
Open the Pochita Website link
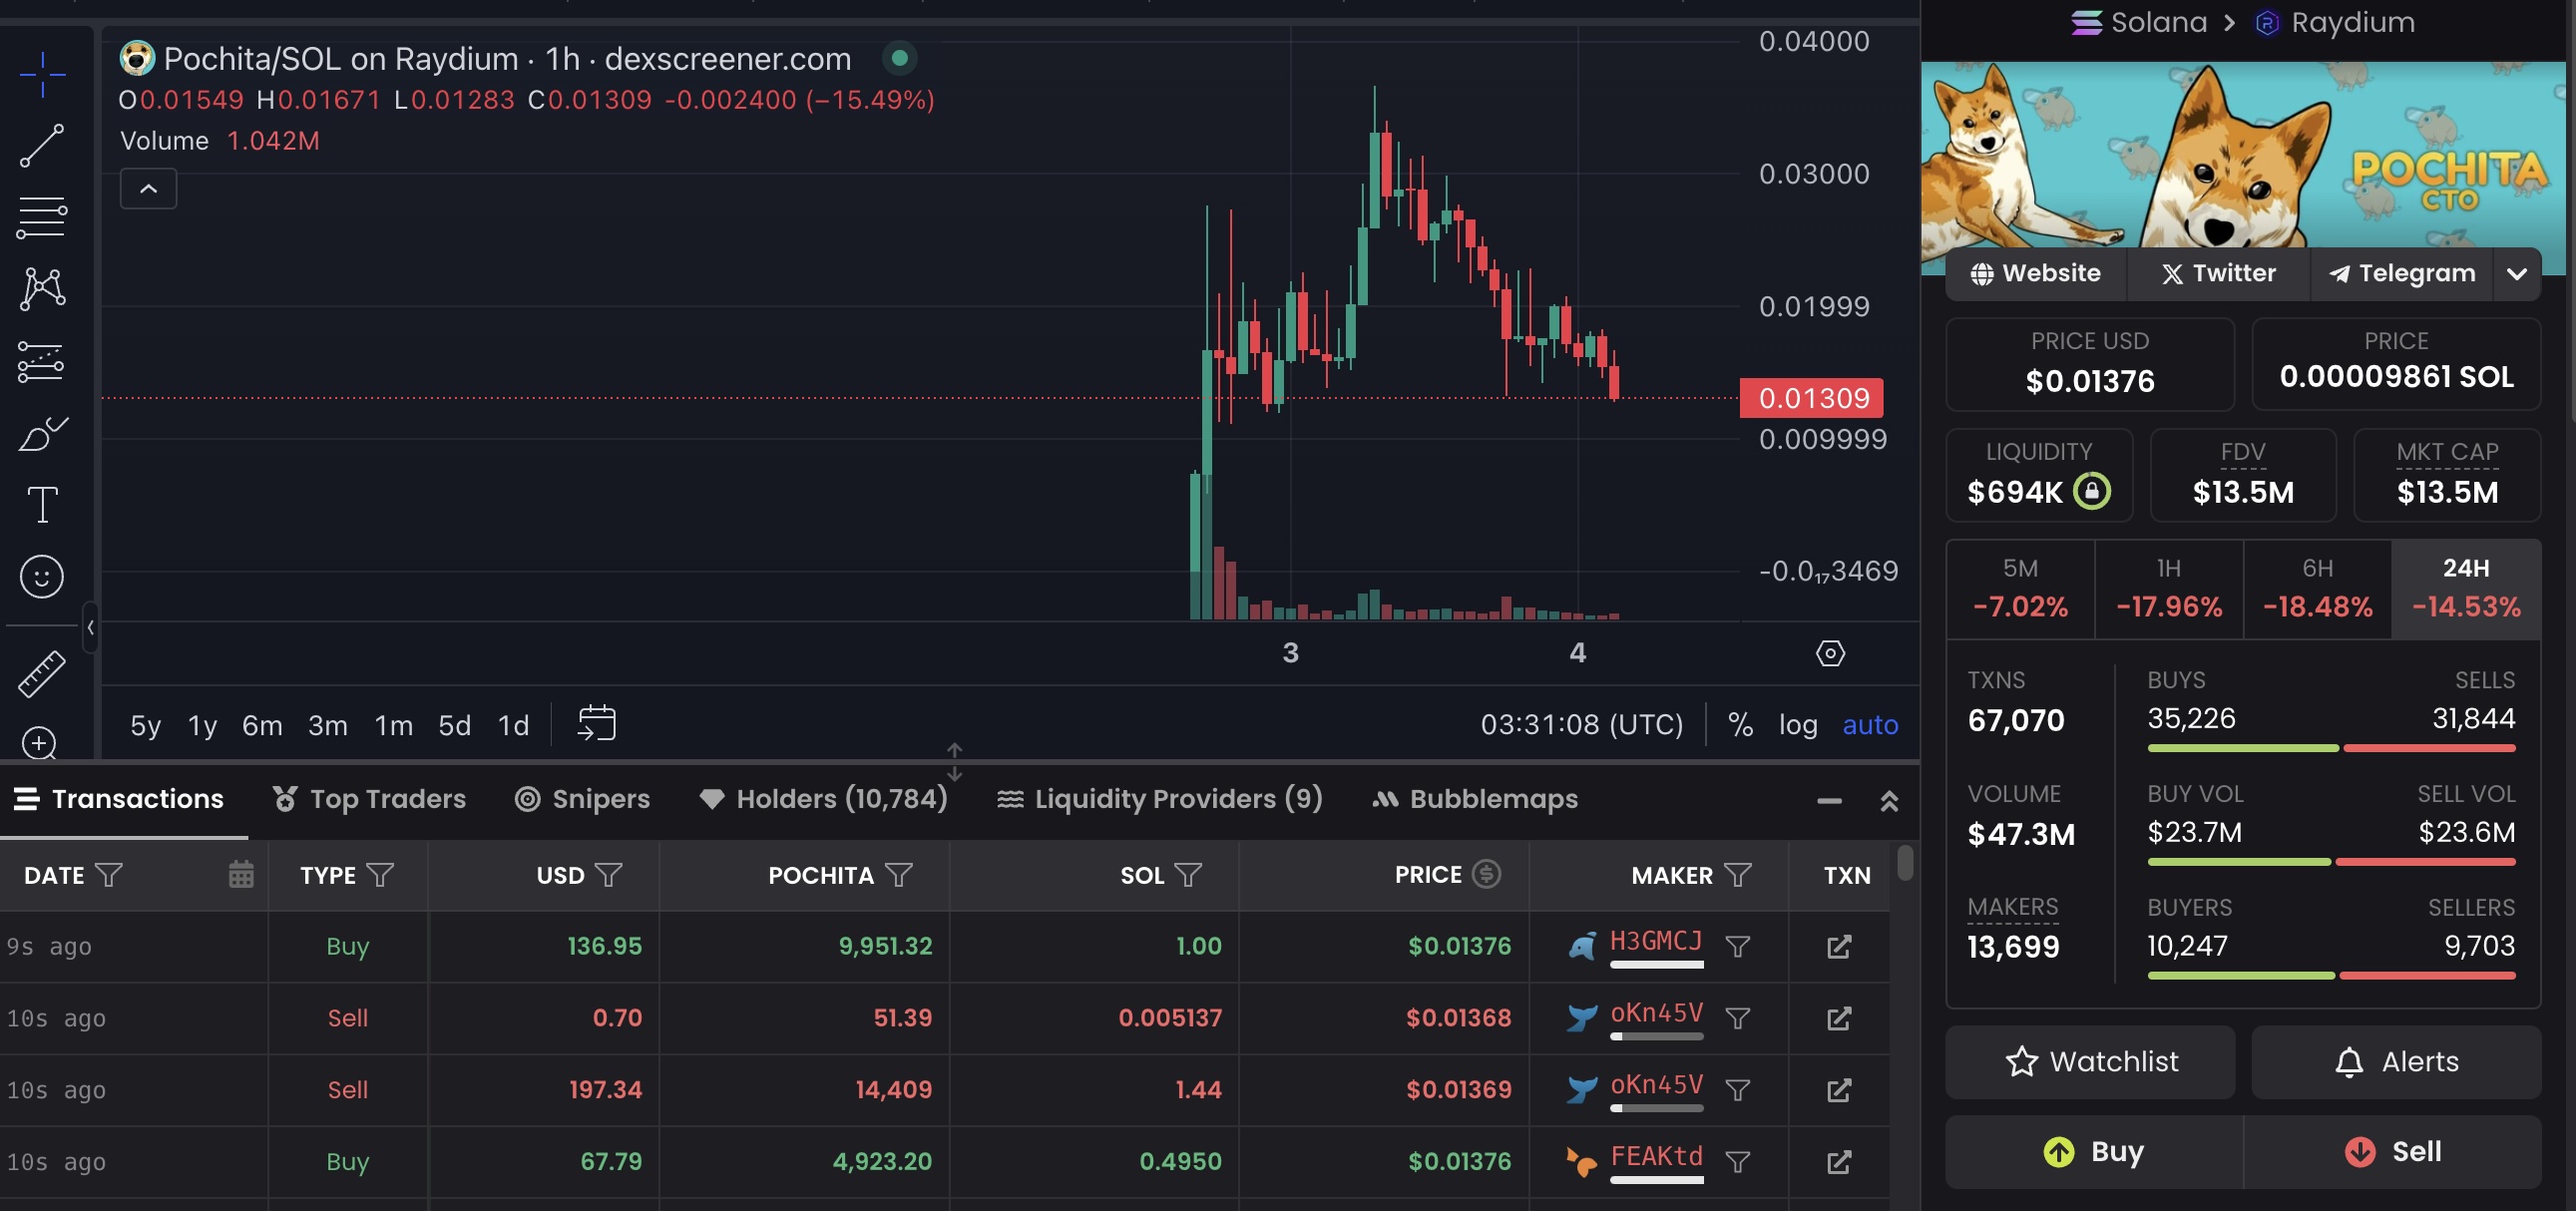coord(2034,273)
